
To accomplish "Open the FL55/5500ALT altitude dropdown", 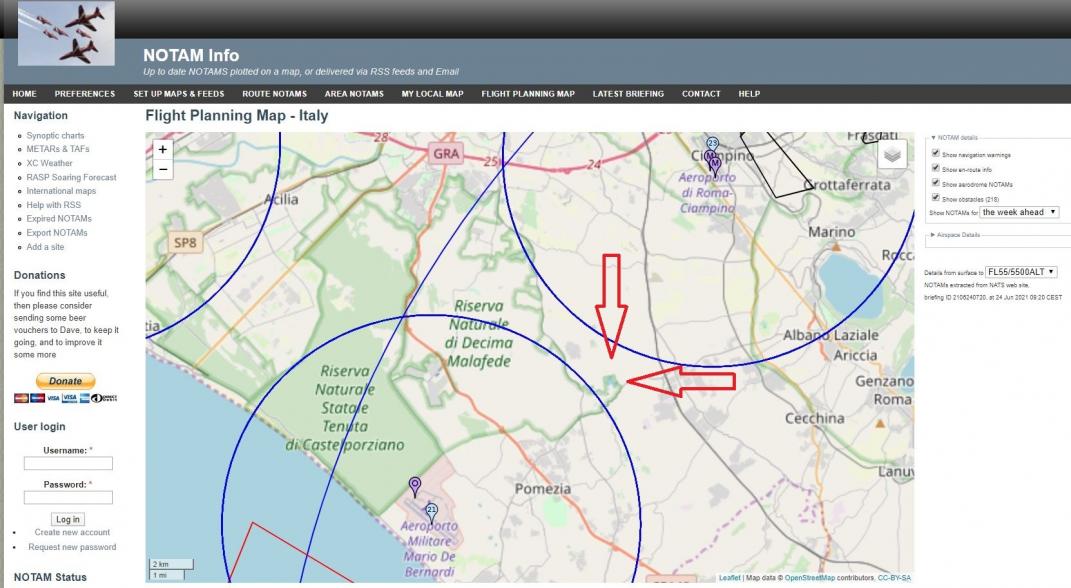I will [x=1021, y=272].
